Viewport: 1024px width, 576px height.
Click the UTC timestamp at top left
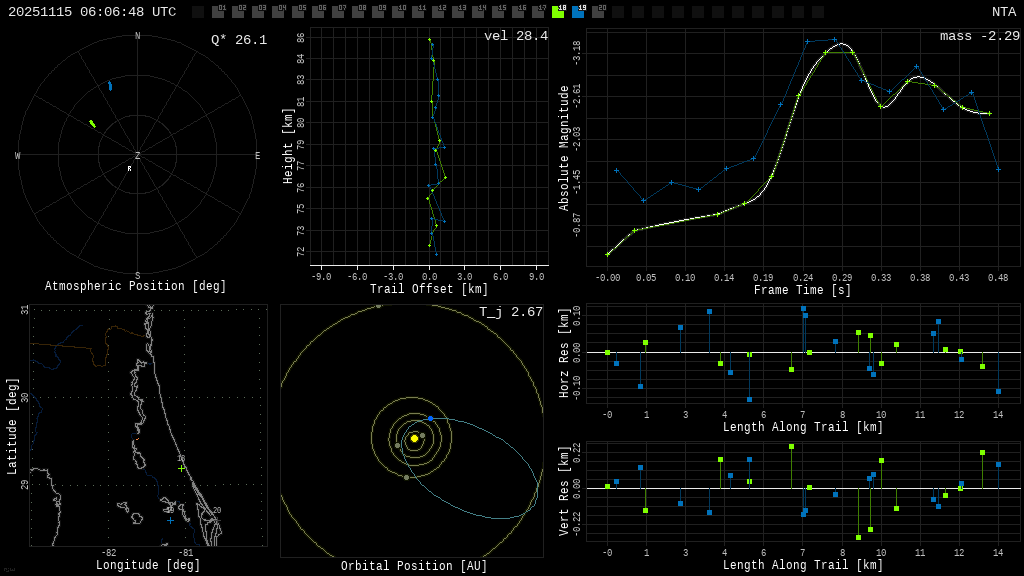(92, 12)
